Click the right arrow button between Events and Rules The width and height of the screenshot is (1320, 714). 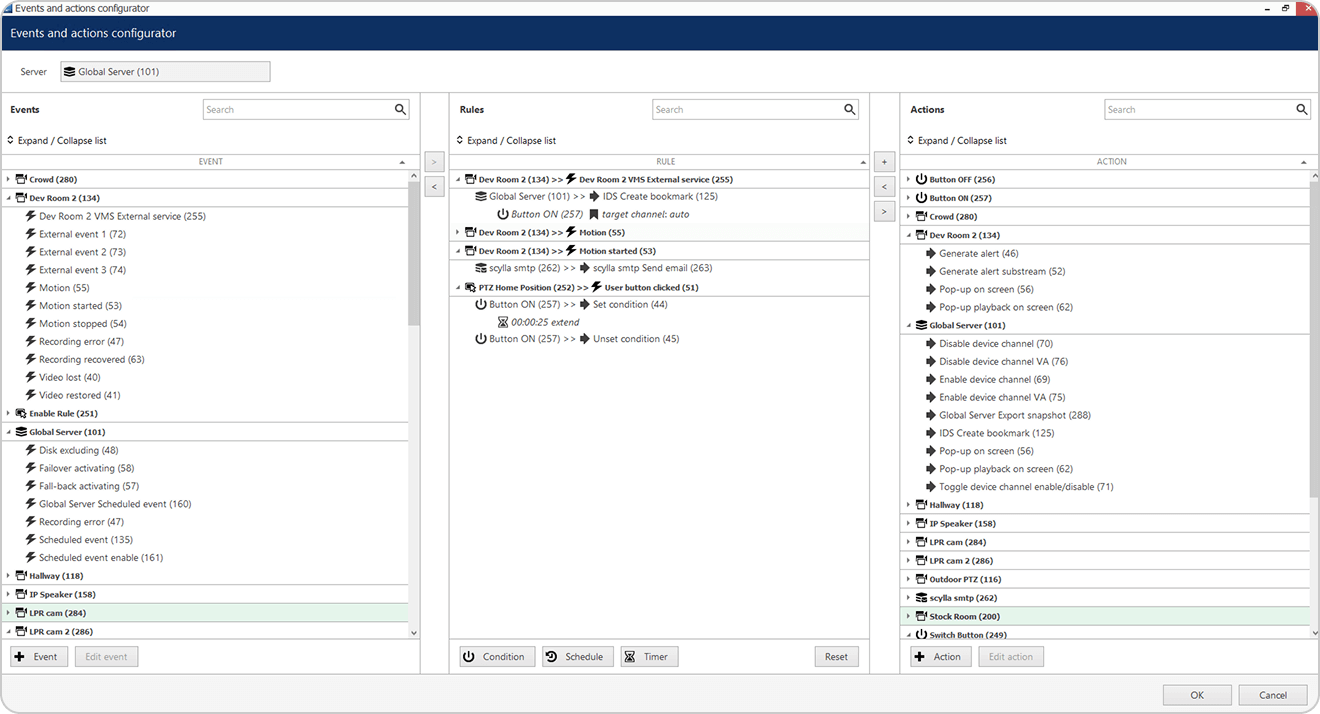click(x=434, y=161)
